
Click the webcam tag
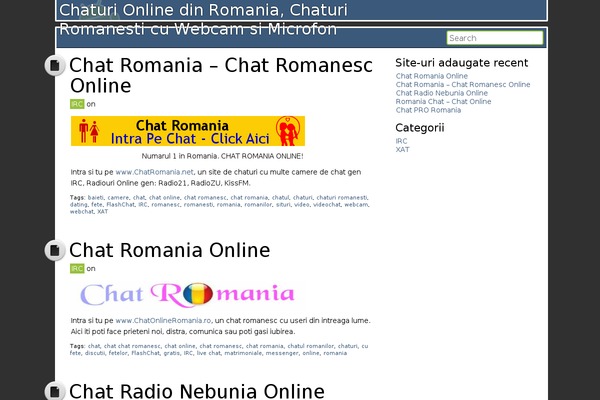click(x=356, y=205)
